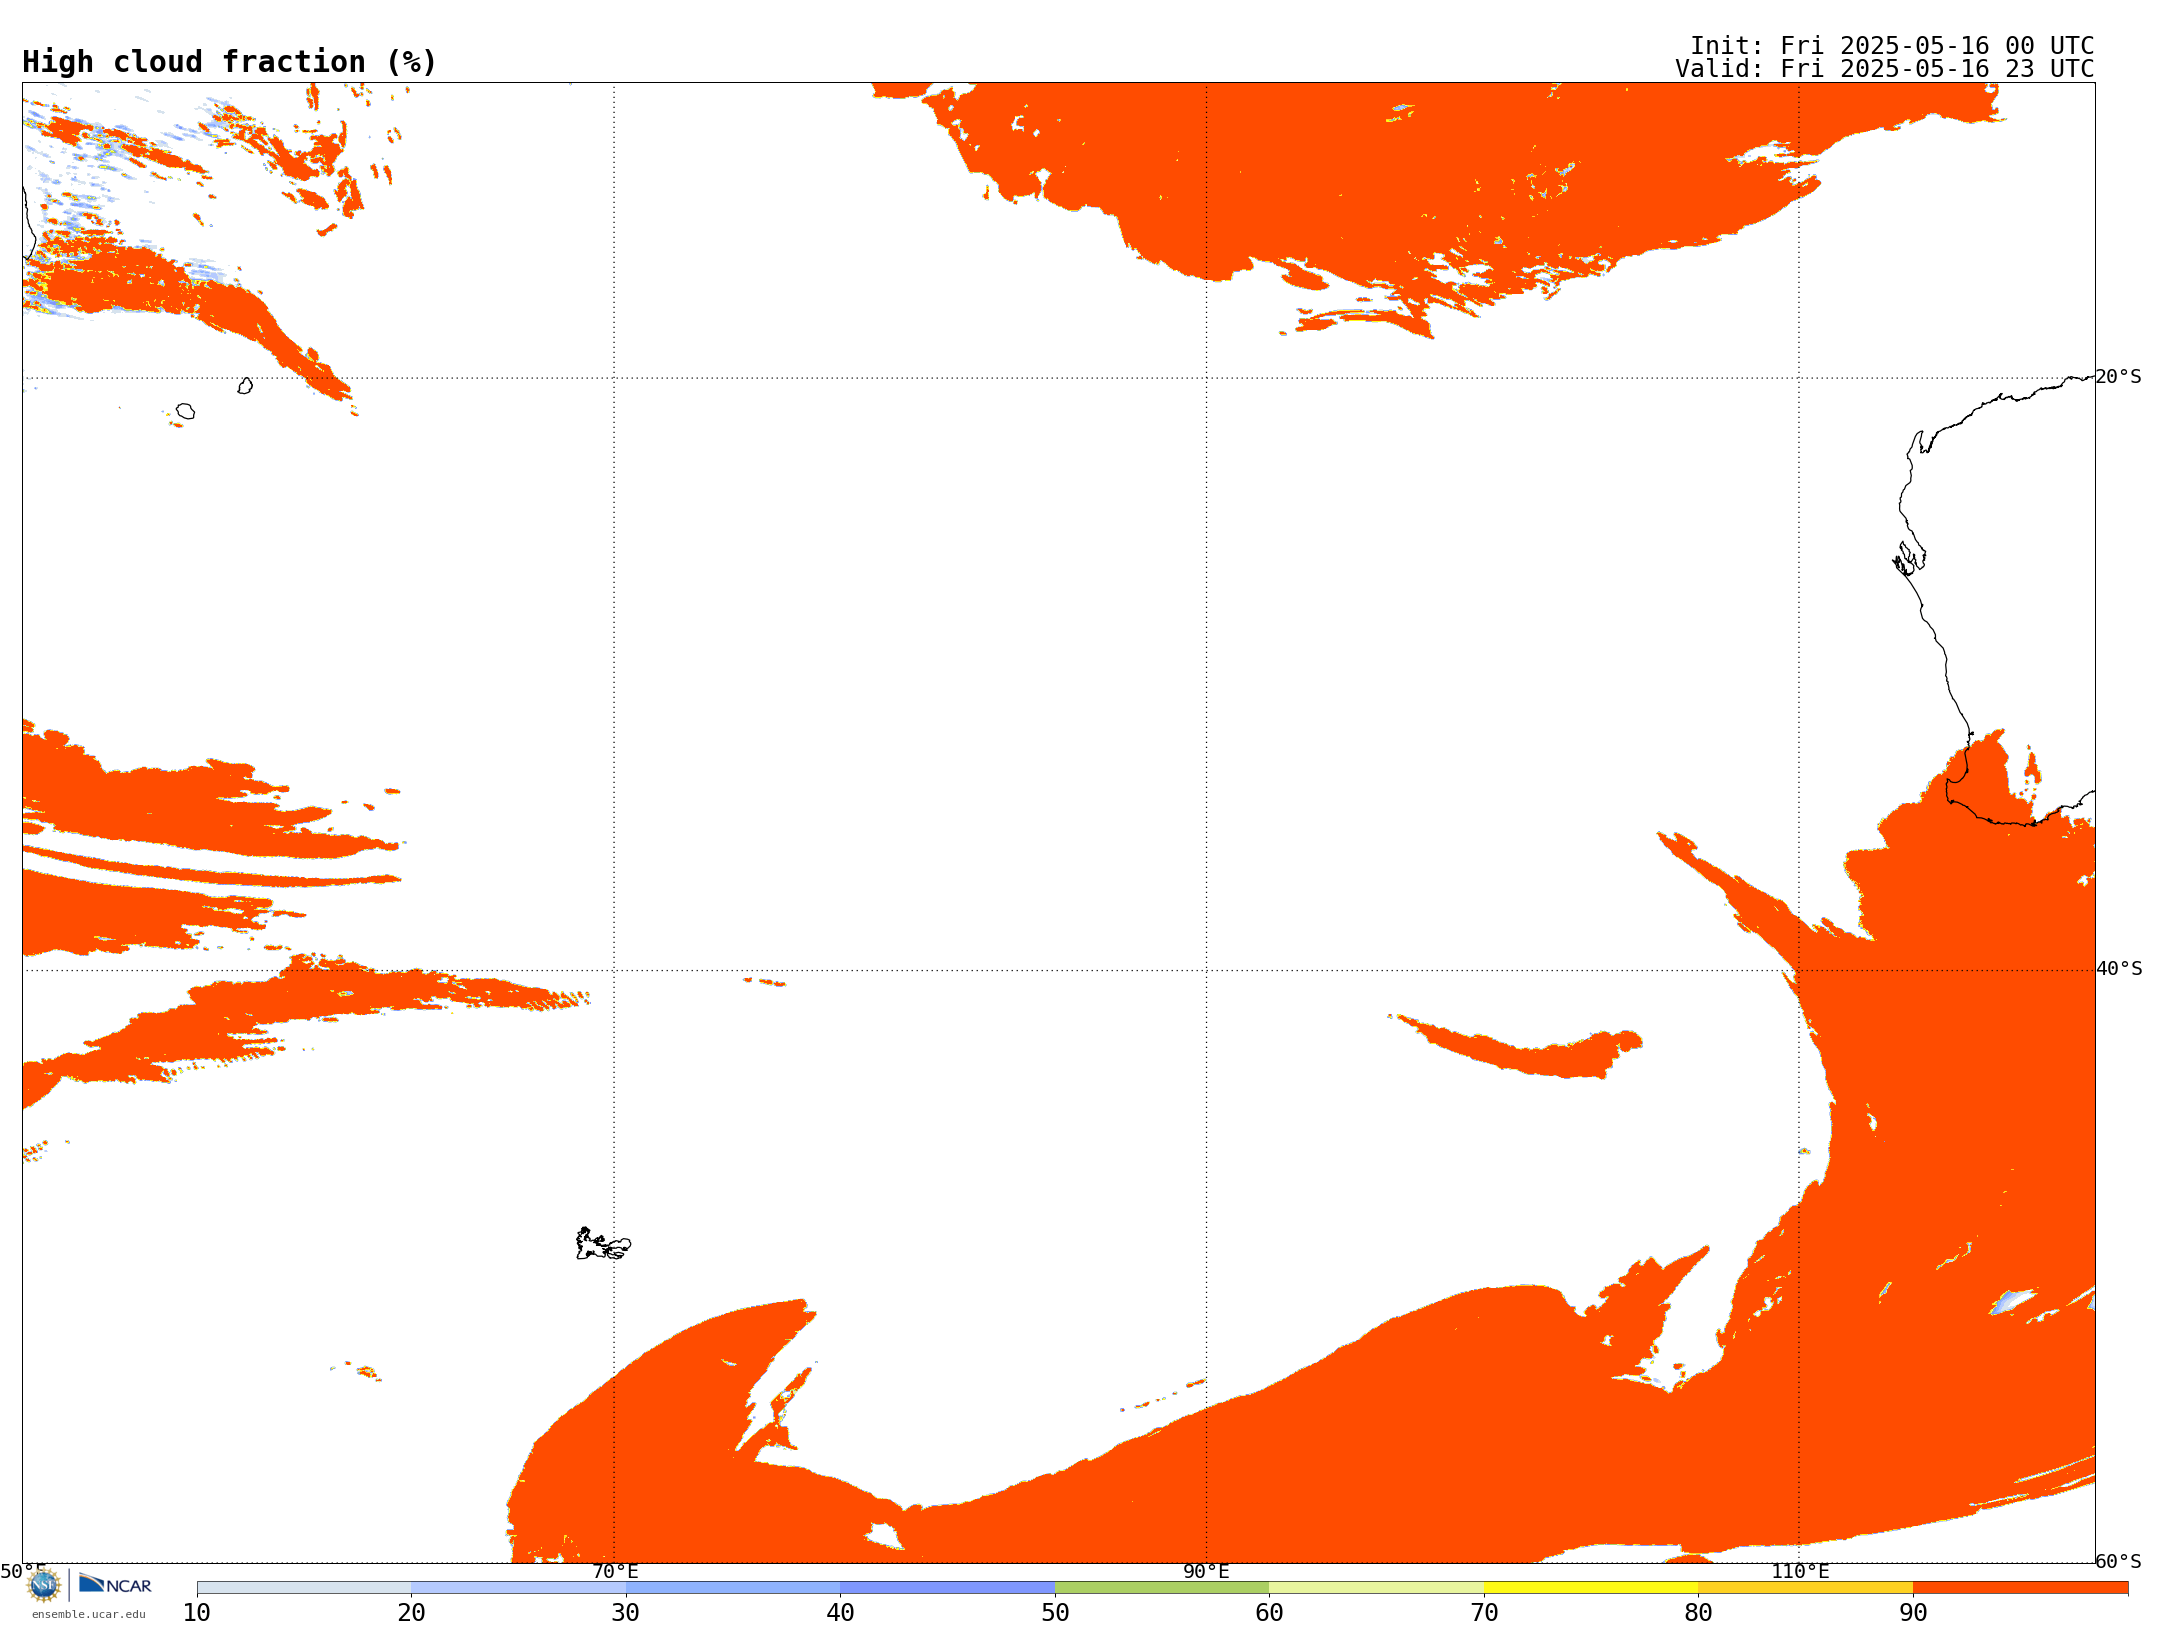The image size is (2160, 1626).
Task: Click the small Mauritius island outline
Action: (x=245, y=386)
